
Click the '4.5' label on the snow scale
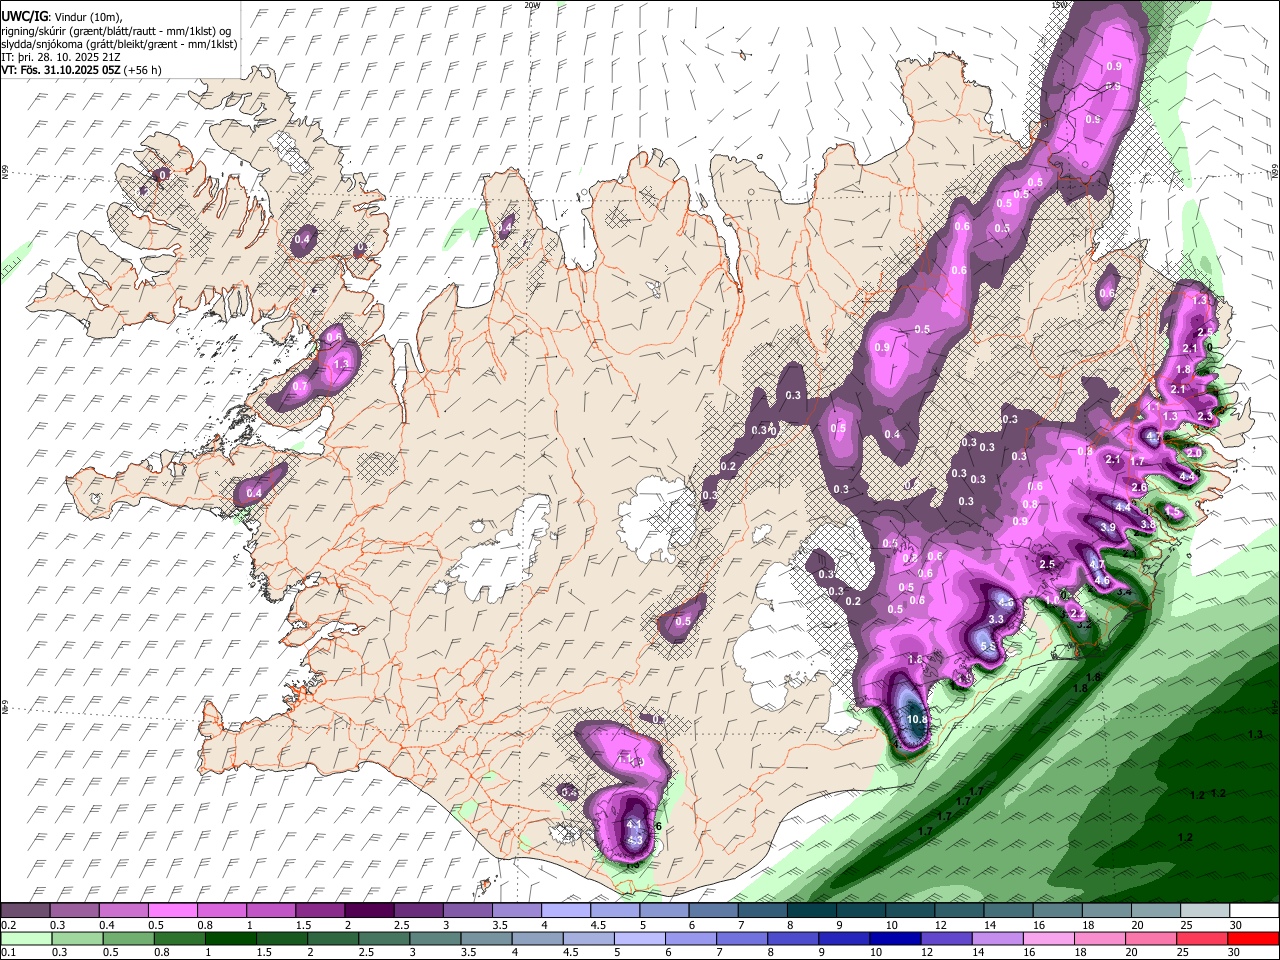[598, 925]
